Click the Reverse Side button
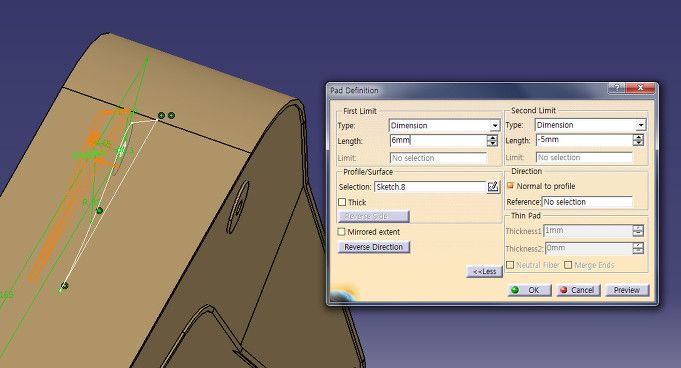Viewport: 681px width, 368px height. coord(374,216)
